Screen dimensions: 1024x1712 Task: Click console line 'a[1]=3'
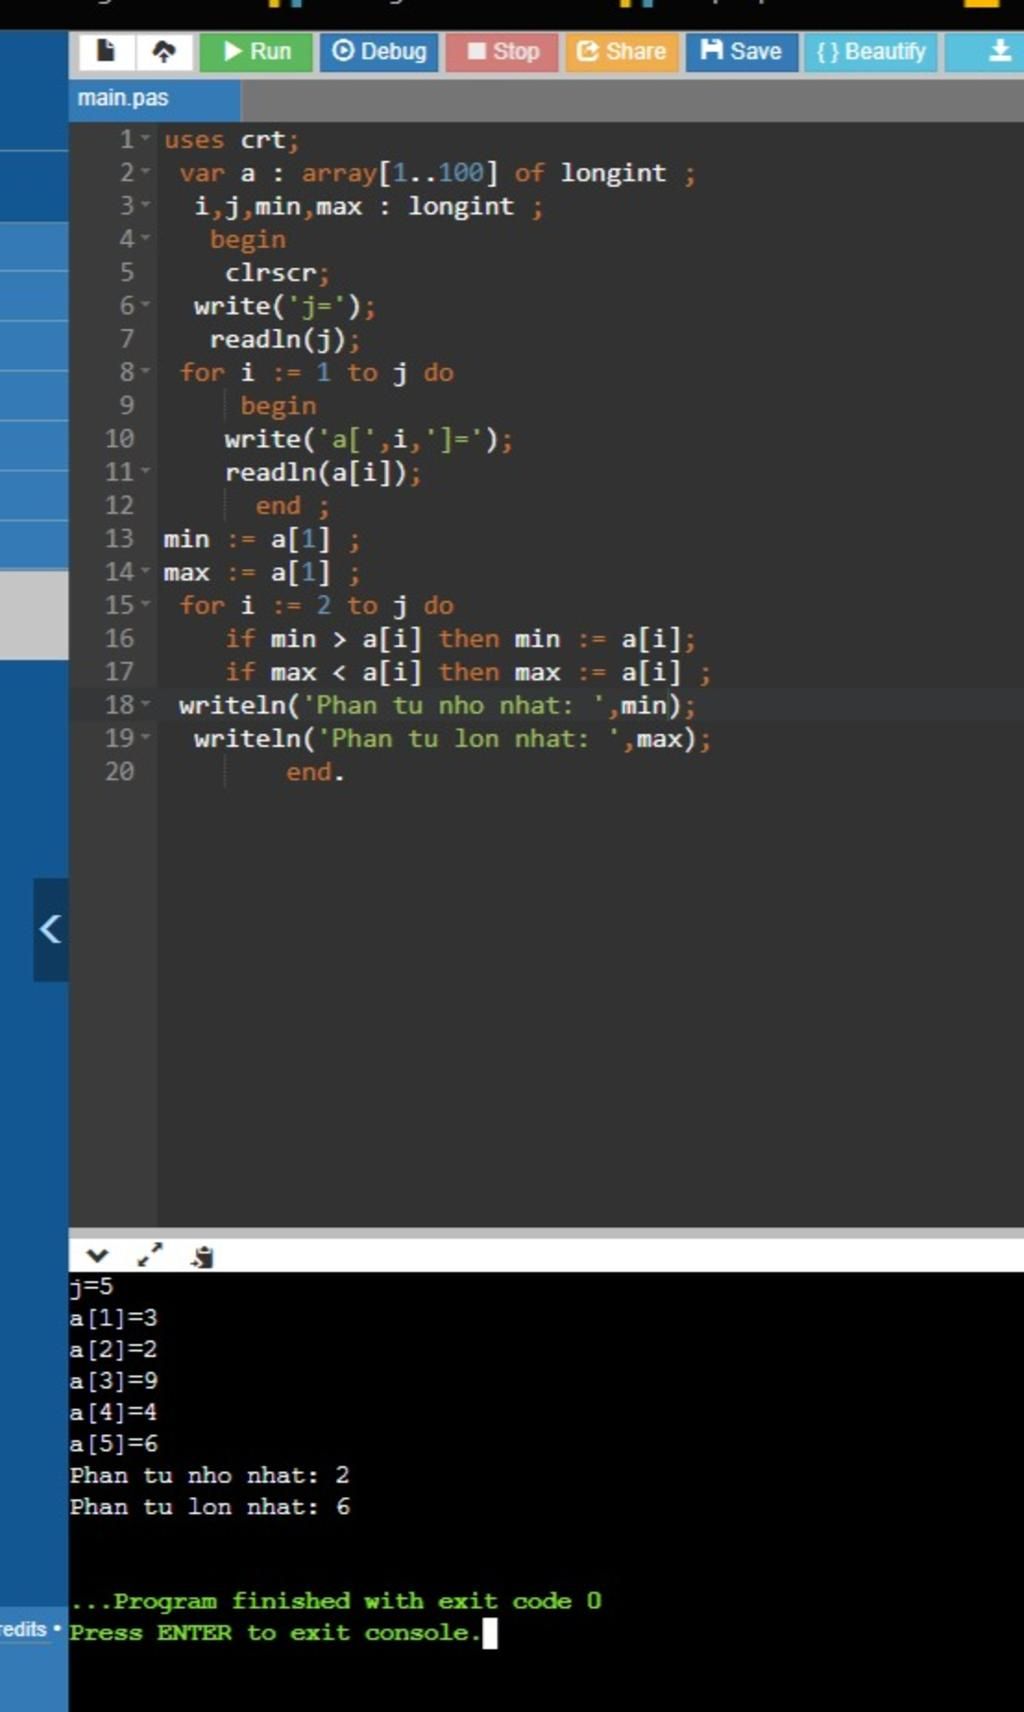coord(113,1317)
